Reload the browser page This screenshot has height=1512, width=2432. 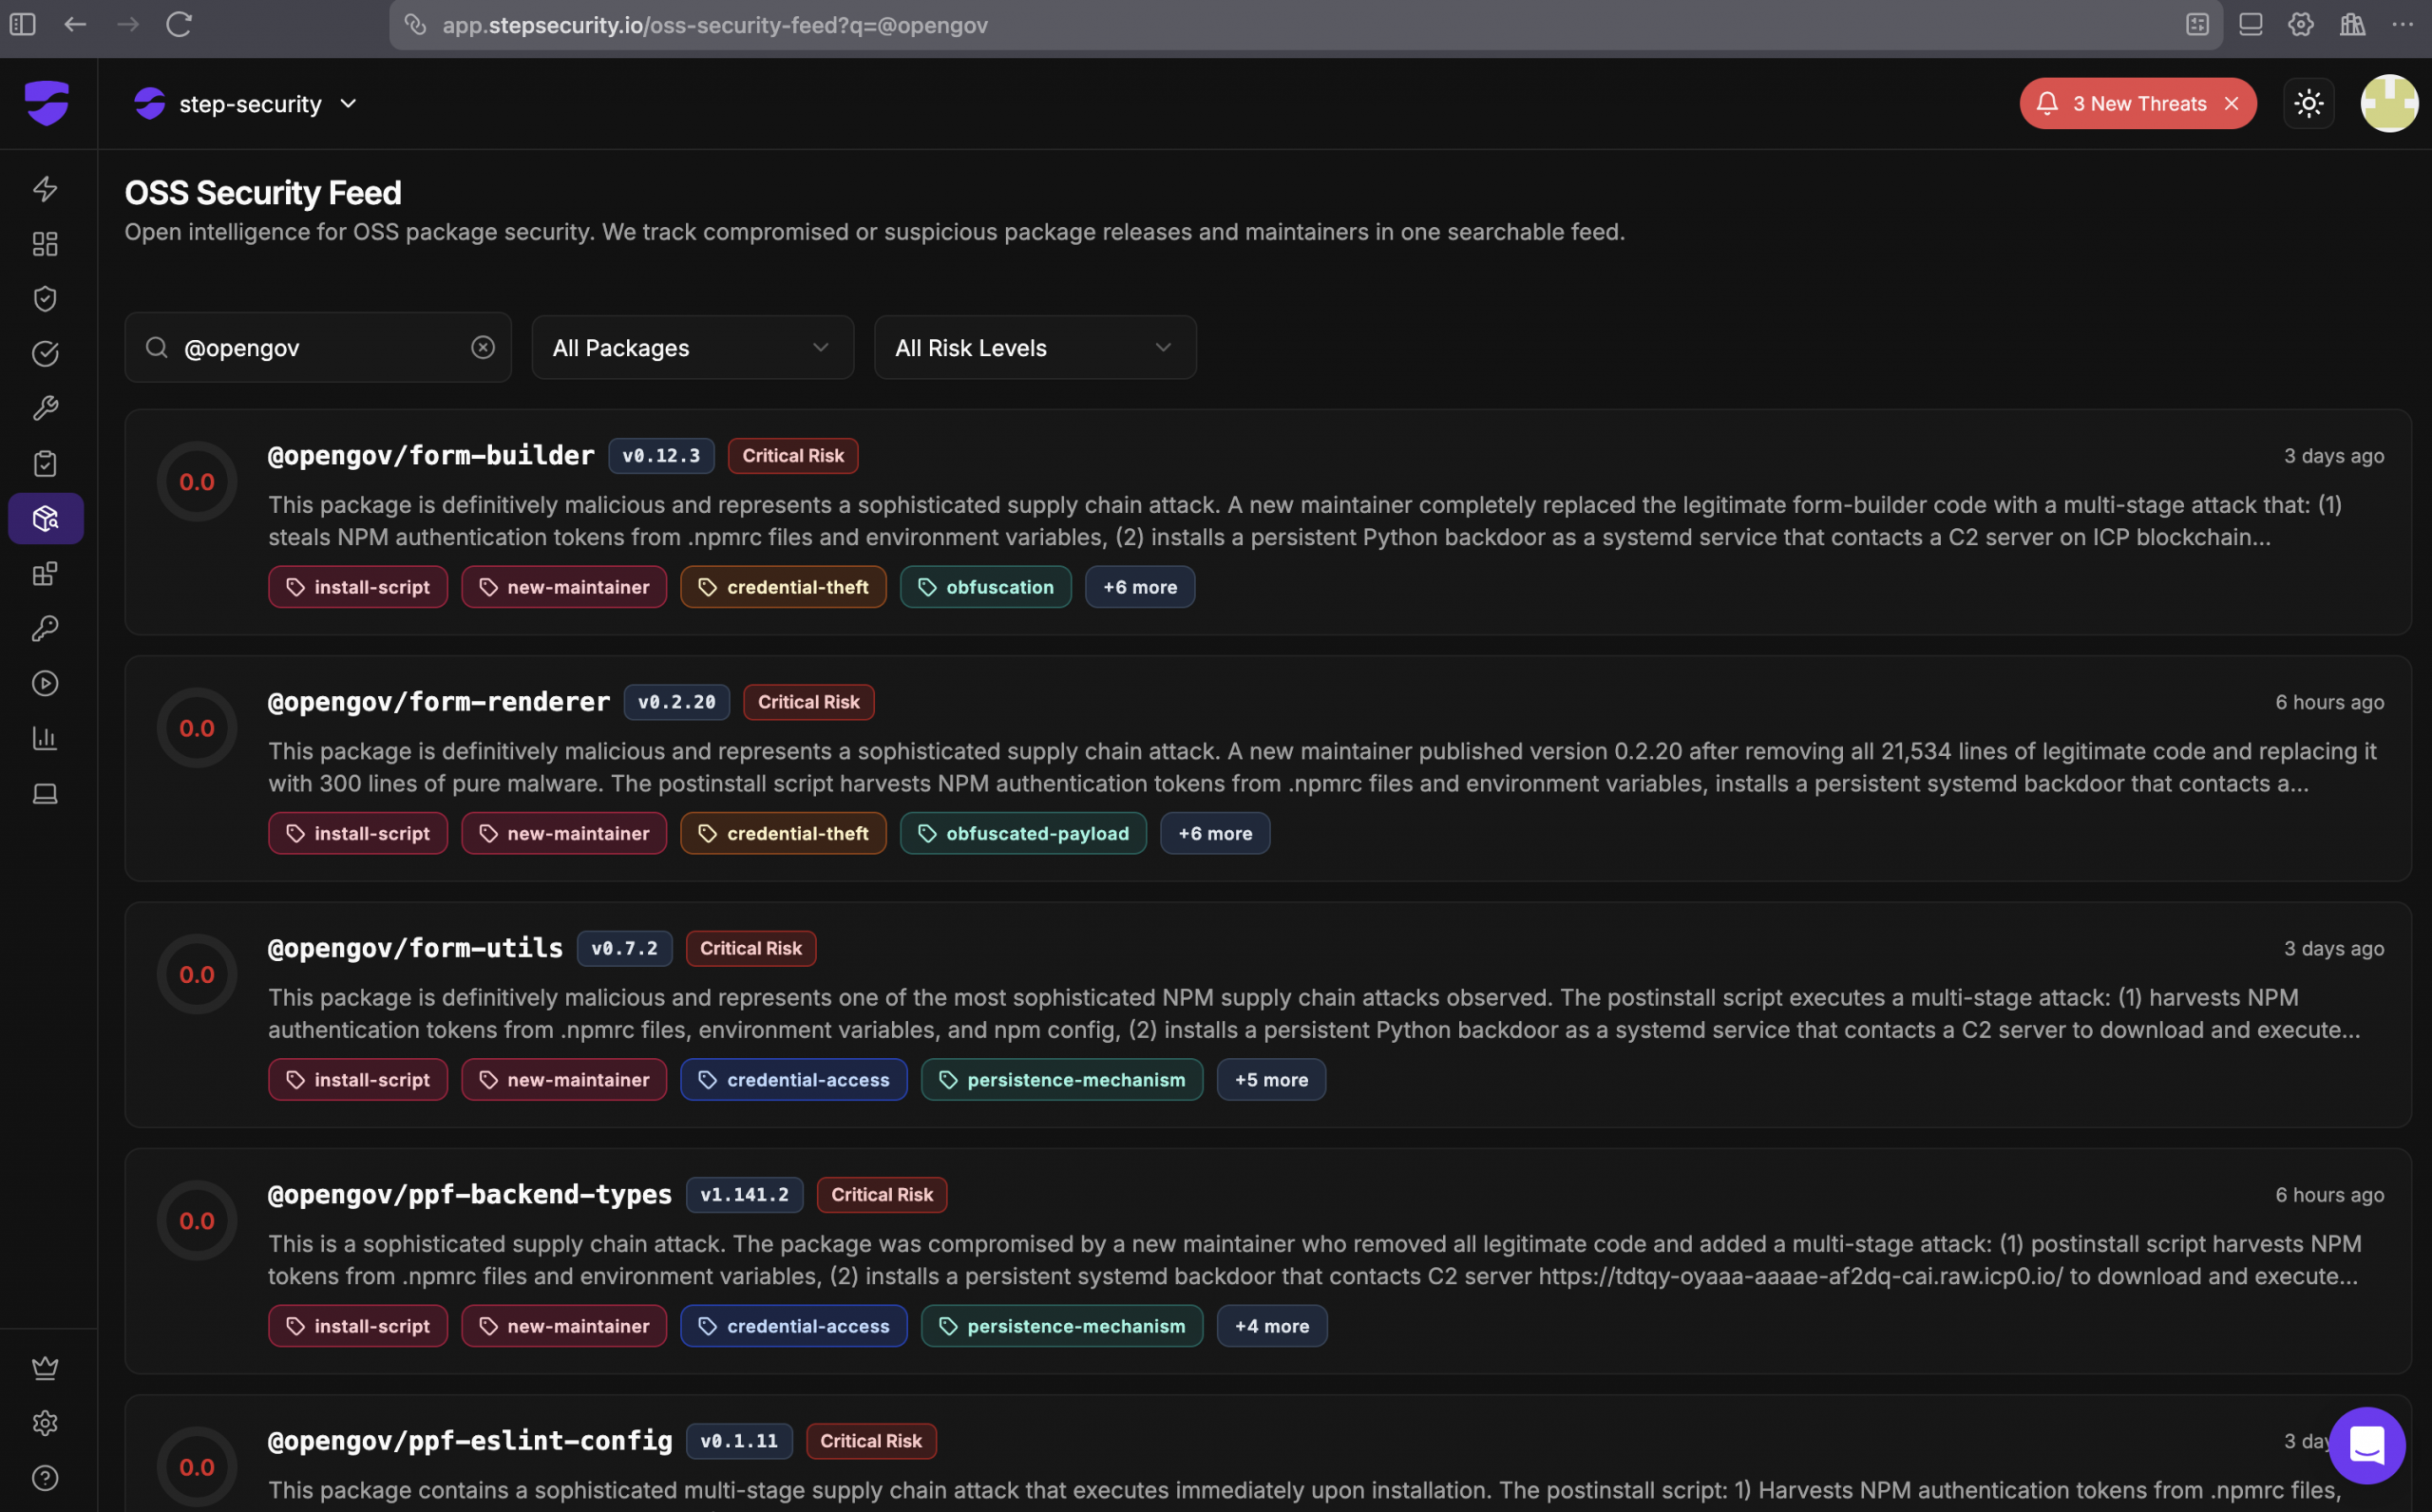click(x=179, y=24)
